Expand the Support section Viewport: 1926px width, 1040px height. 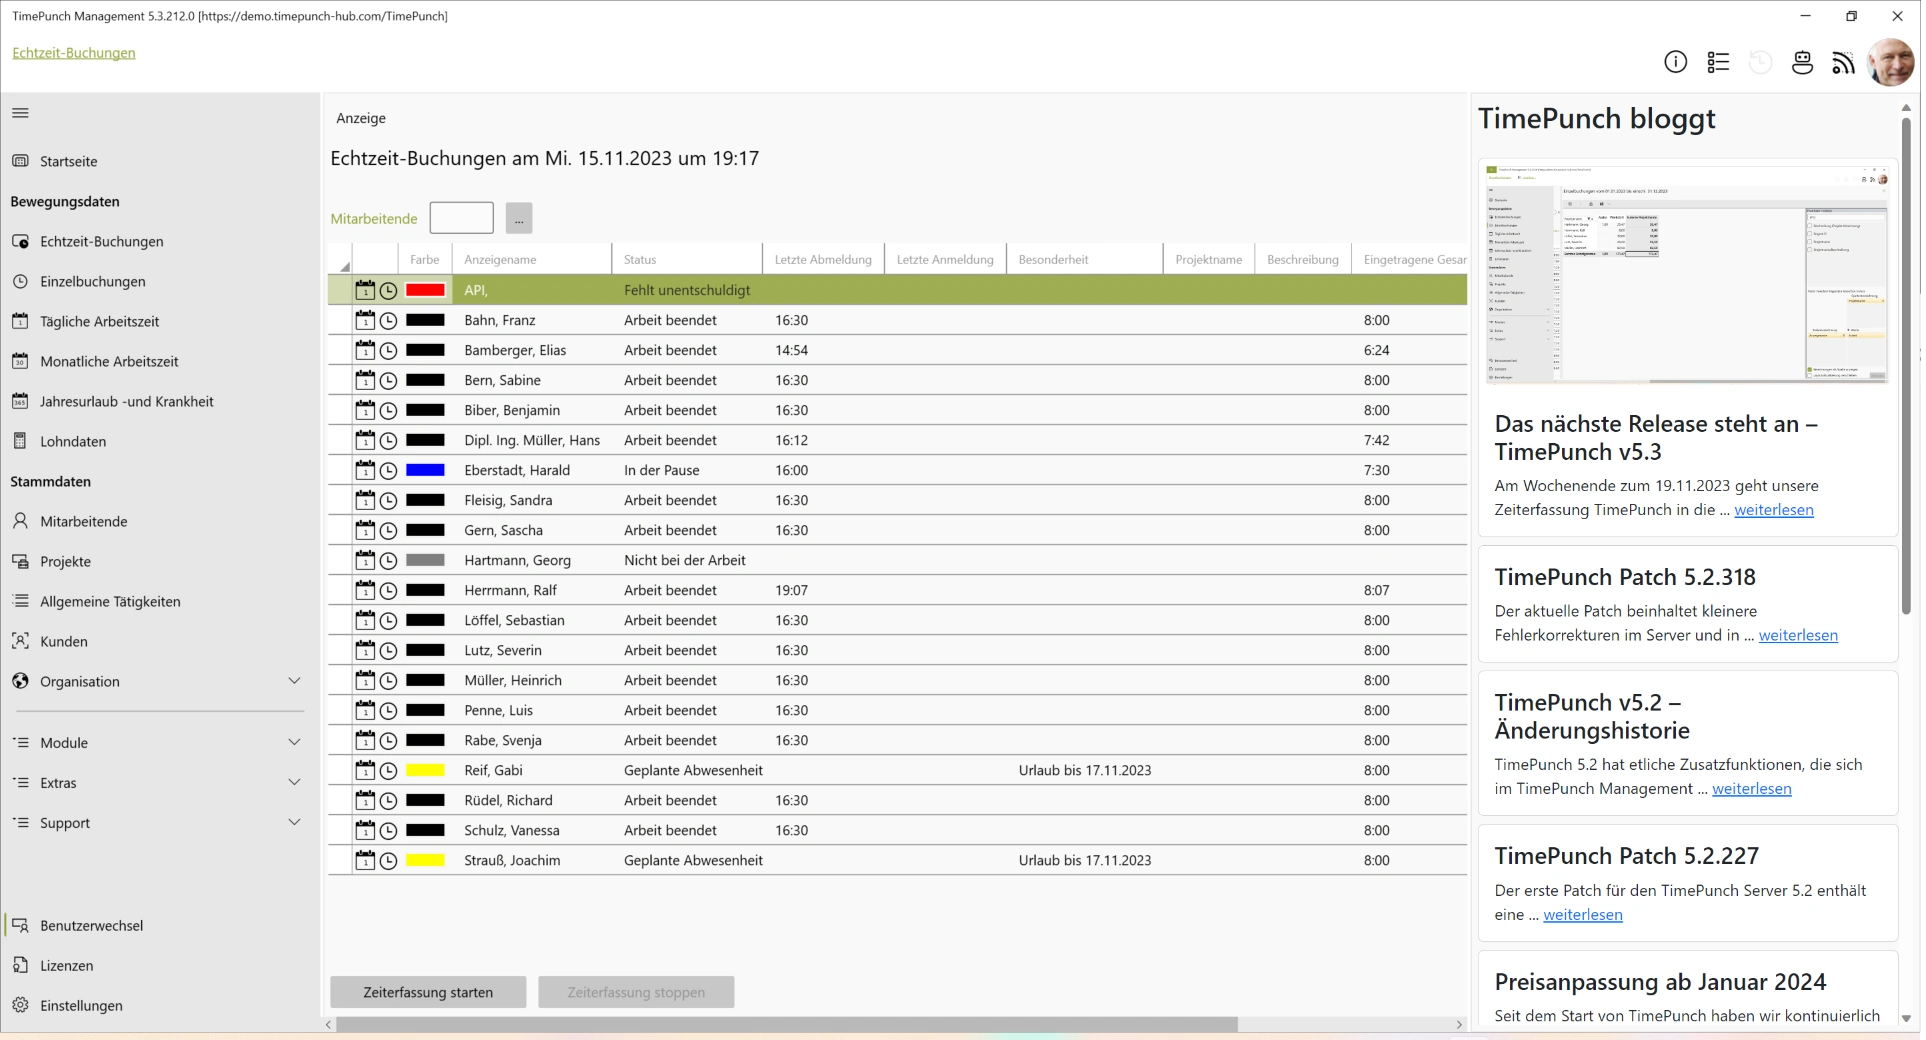point(294,822)
